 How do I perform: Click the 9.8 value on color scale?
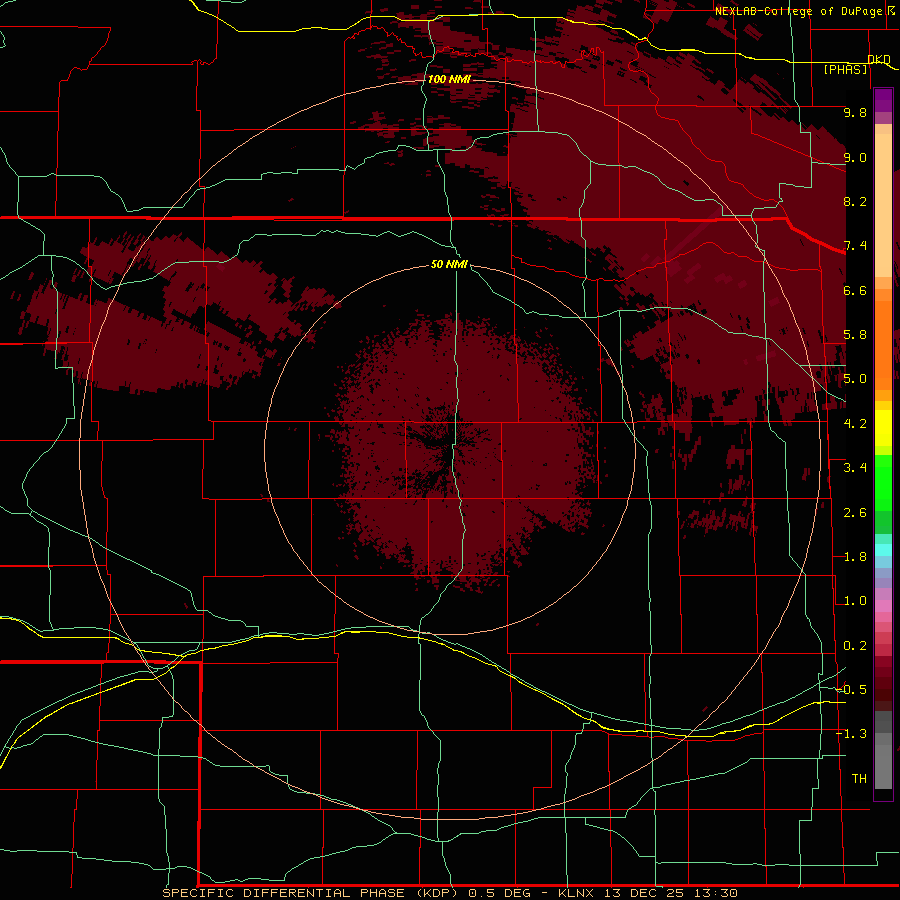(855, 112)
